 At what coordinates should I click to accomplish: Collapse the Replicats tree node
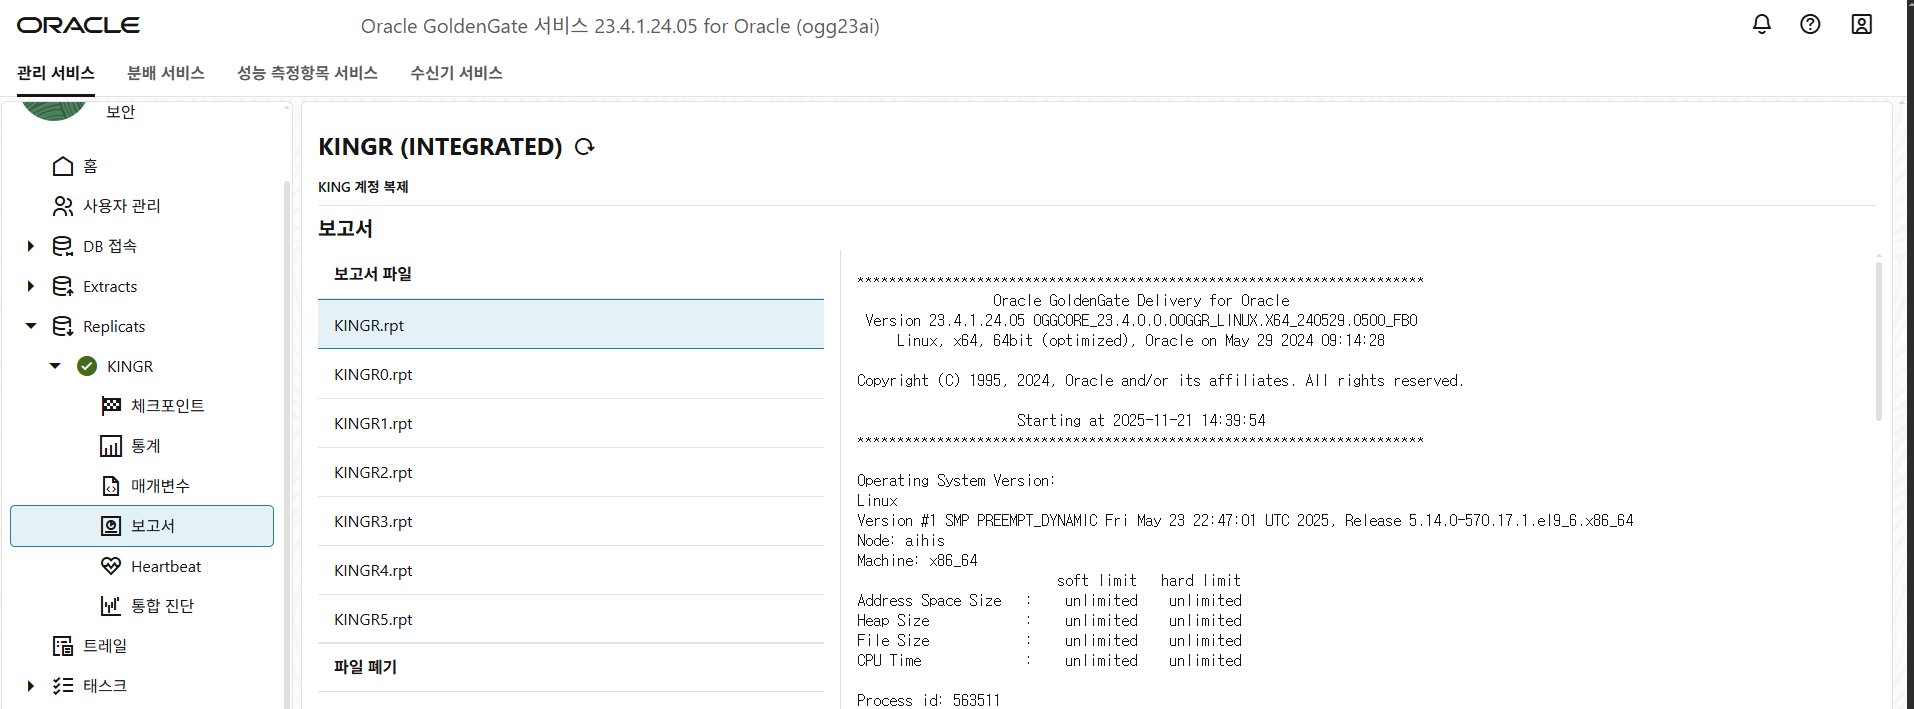30,326
